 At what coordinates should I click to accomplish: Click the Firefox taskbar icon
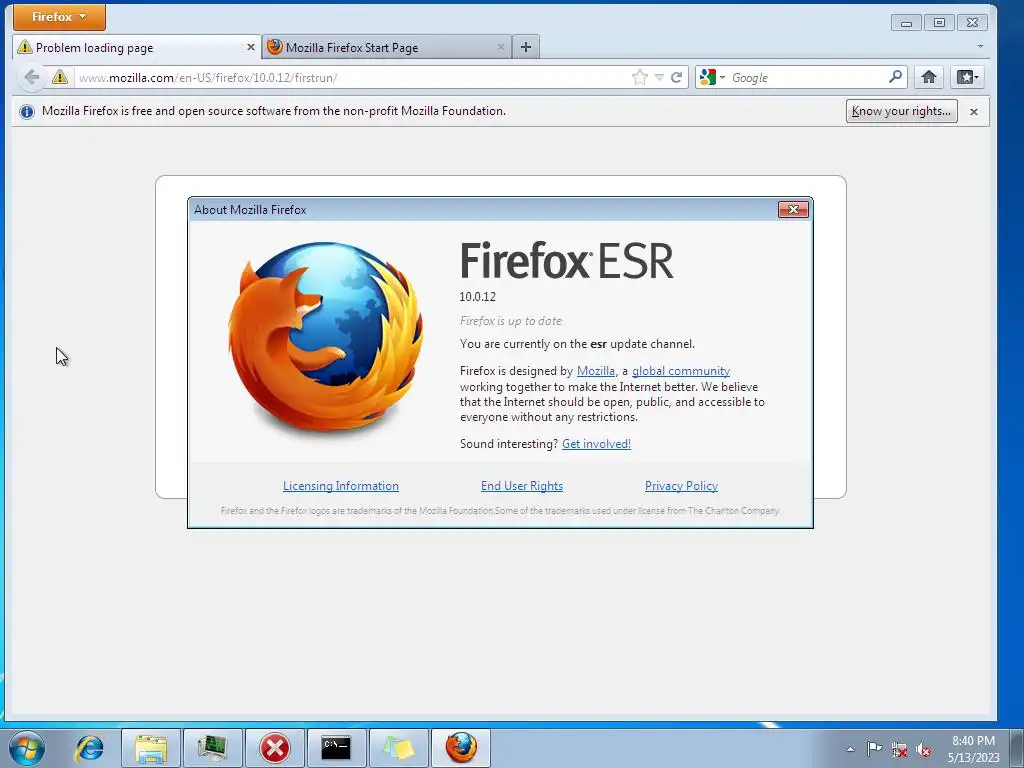pyautogui.click(x=460, y=748)
